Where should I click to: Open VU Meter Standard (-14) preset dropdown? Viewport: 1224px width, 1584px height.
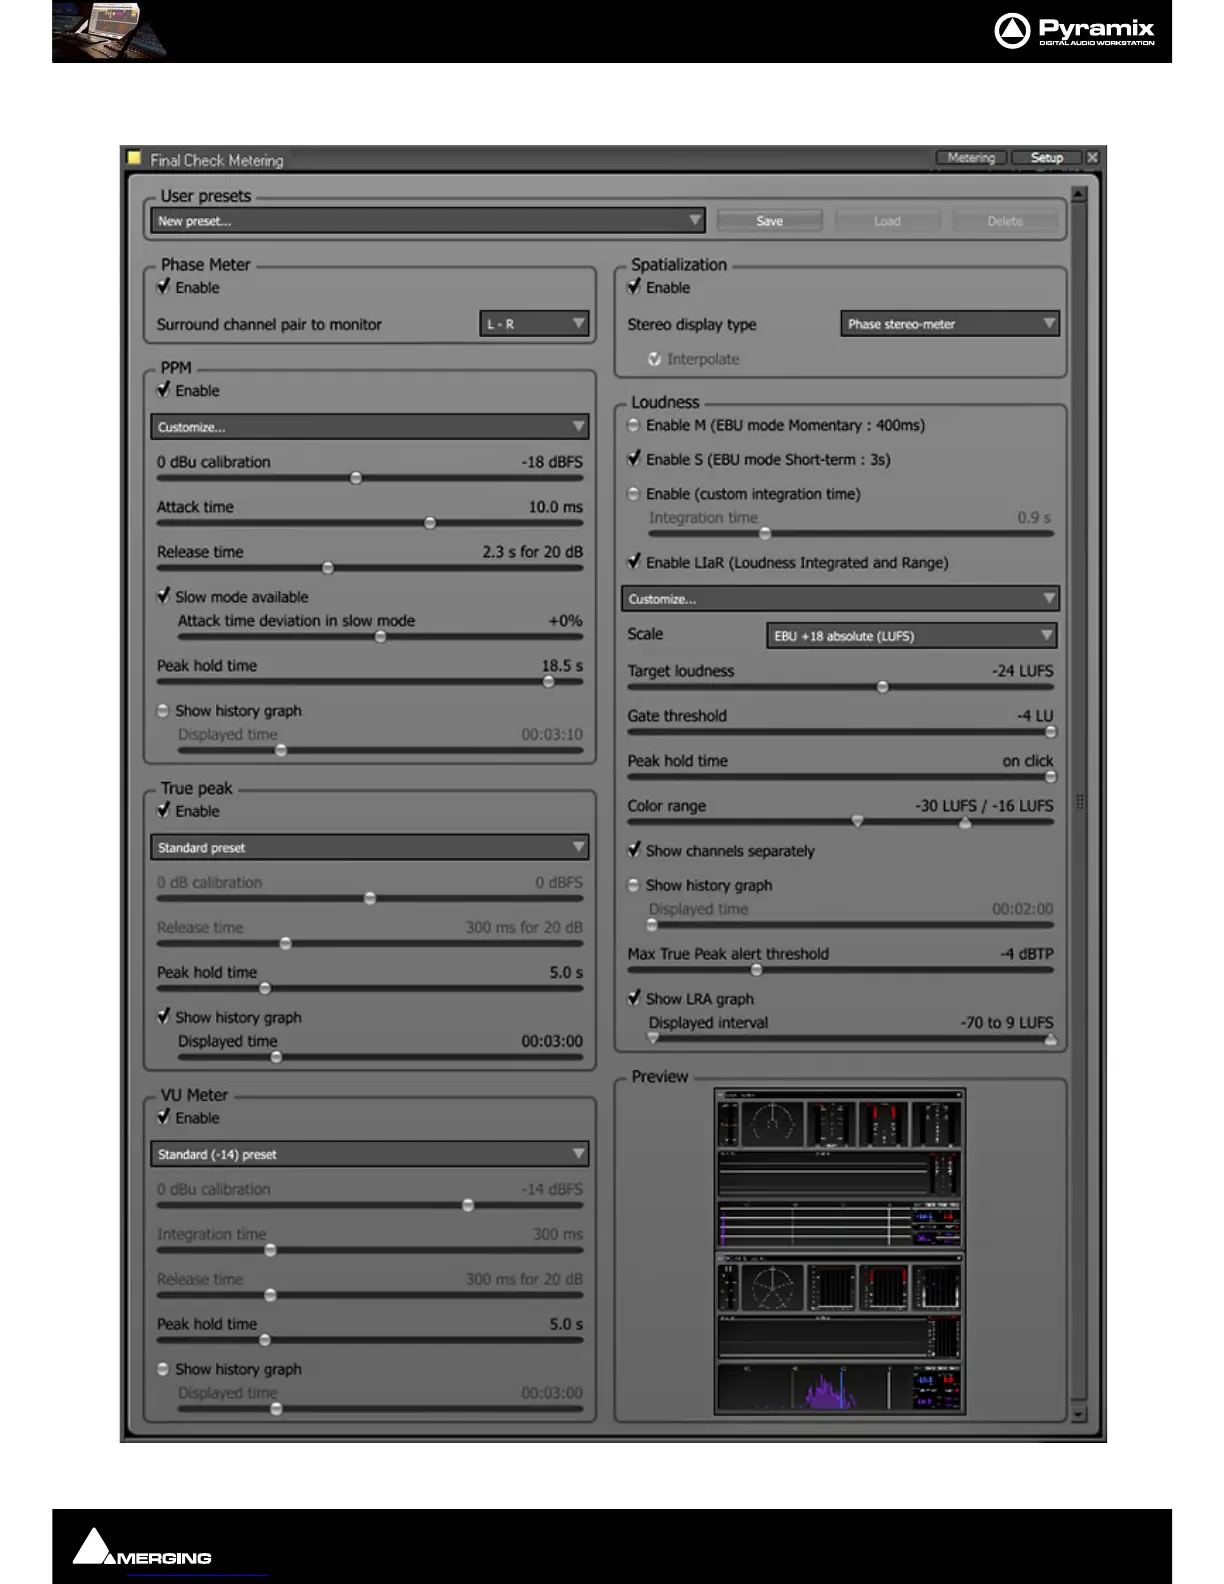coord(370,1154)
